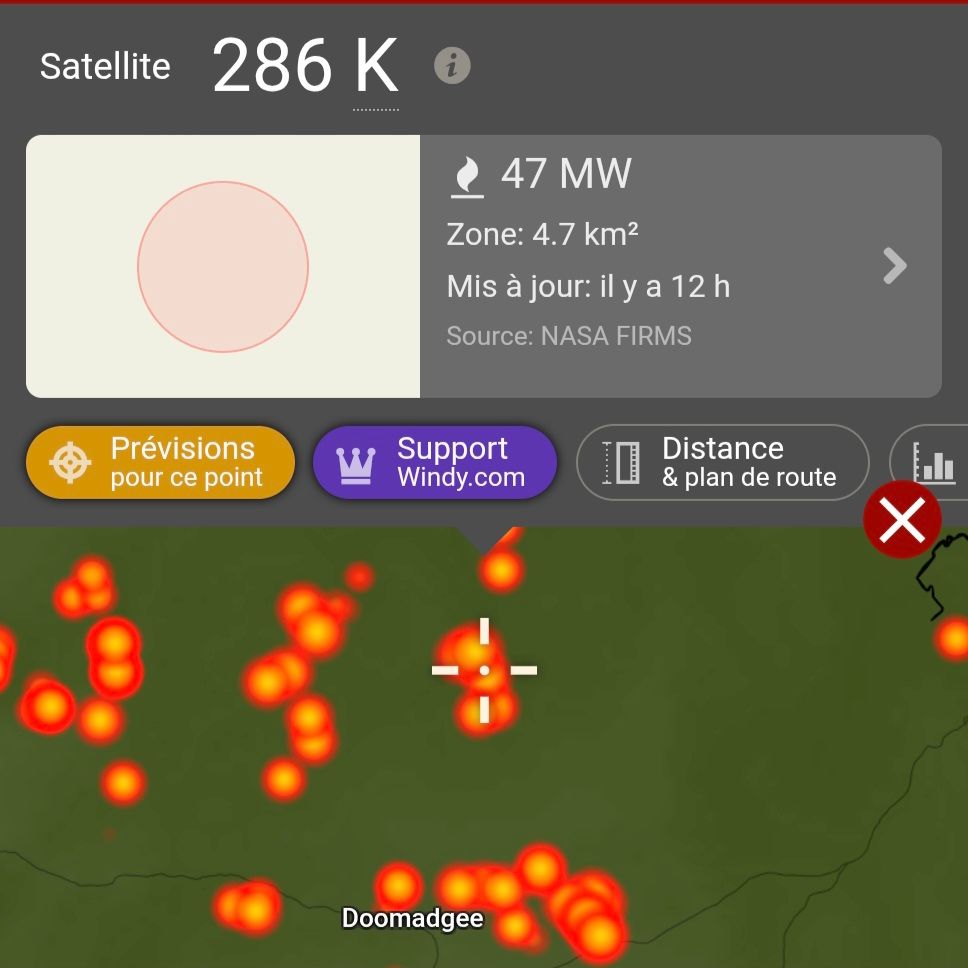Open the bar chart icon button

tap(933, 462)
